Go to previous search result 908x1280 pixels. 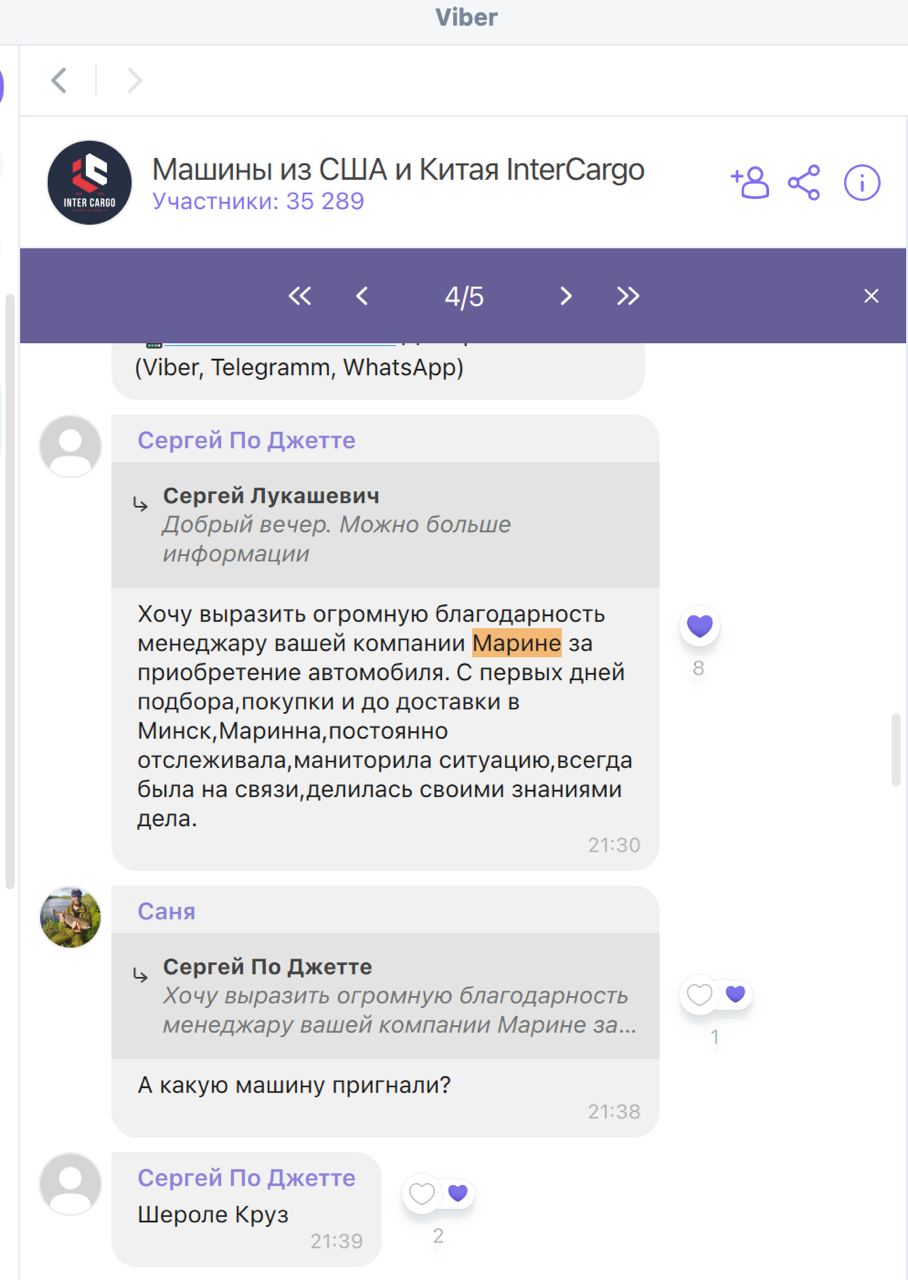362,296
